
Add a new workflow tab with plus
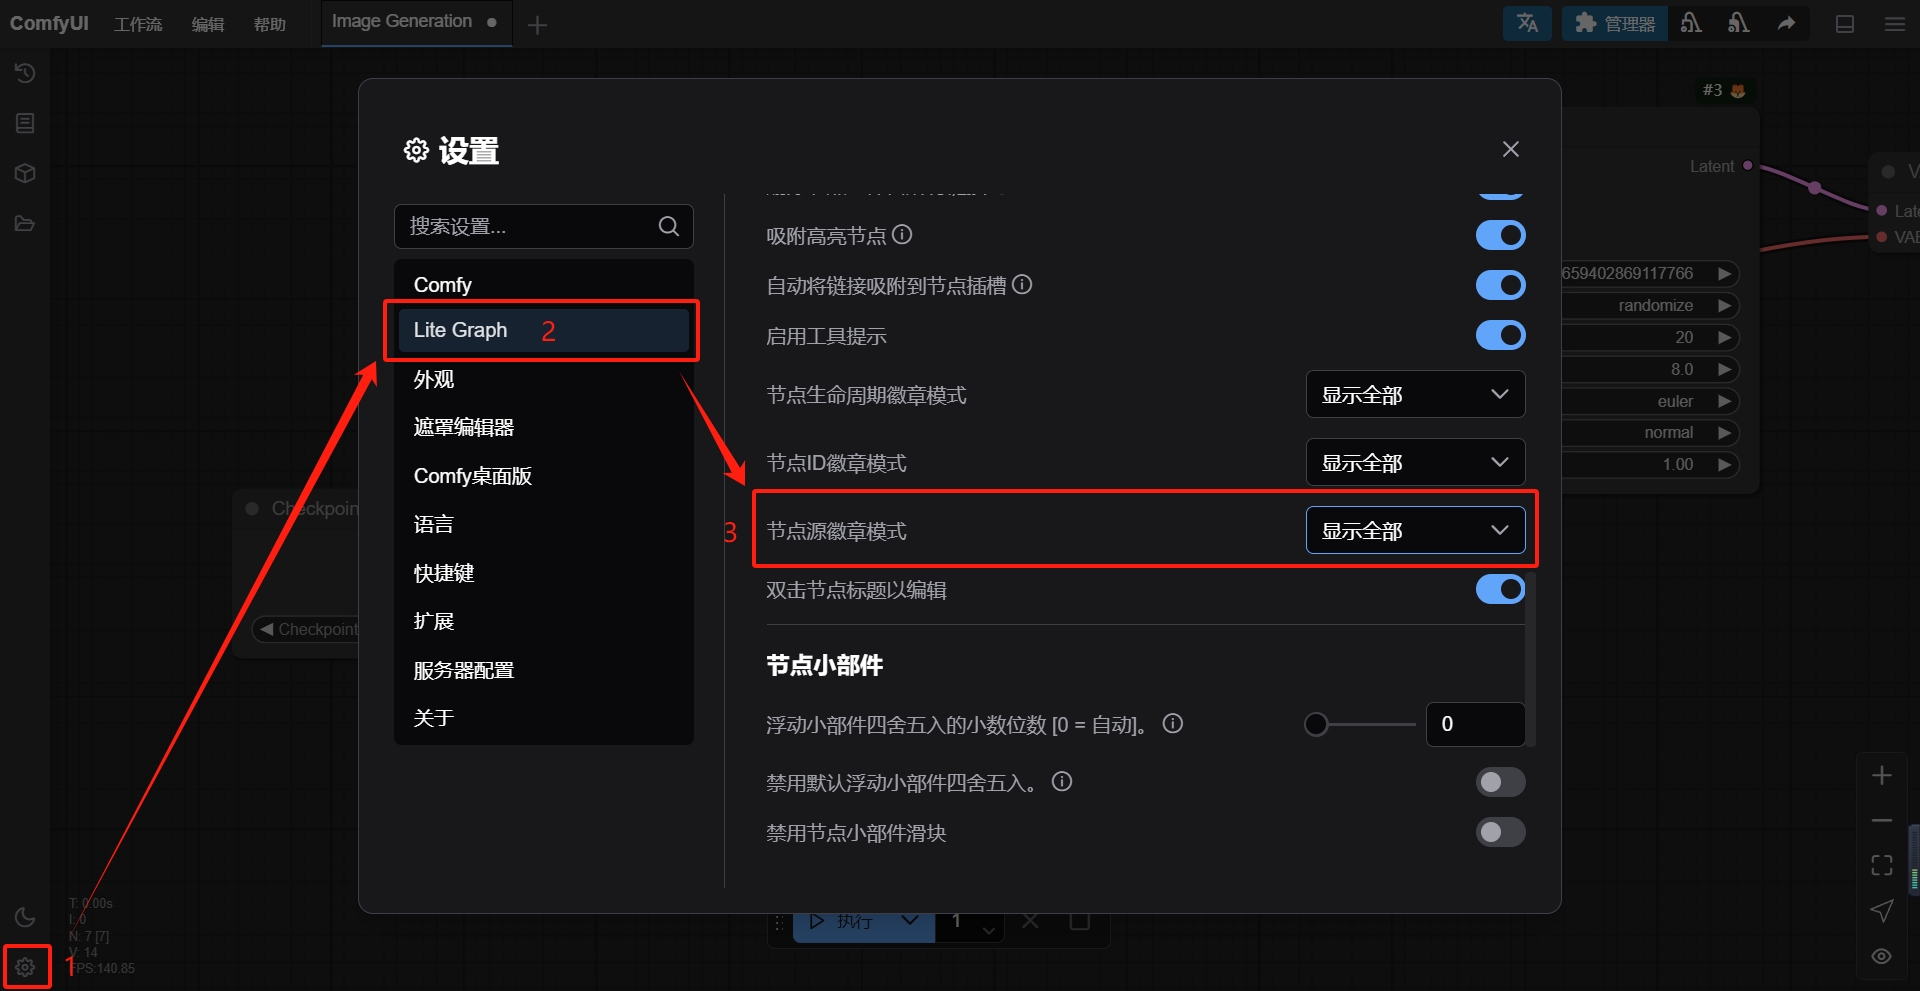tap(537, 25)
